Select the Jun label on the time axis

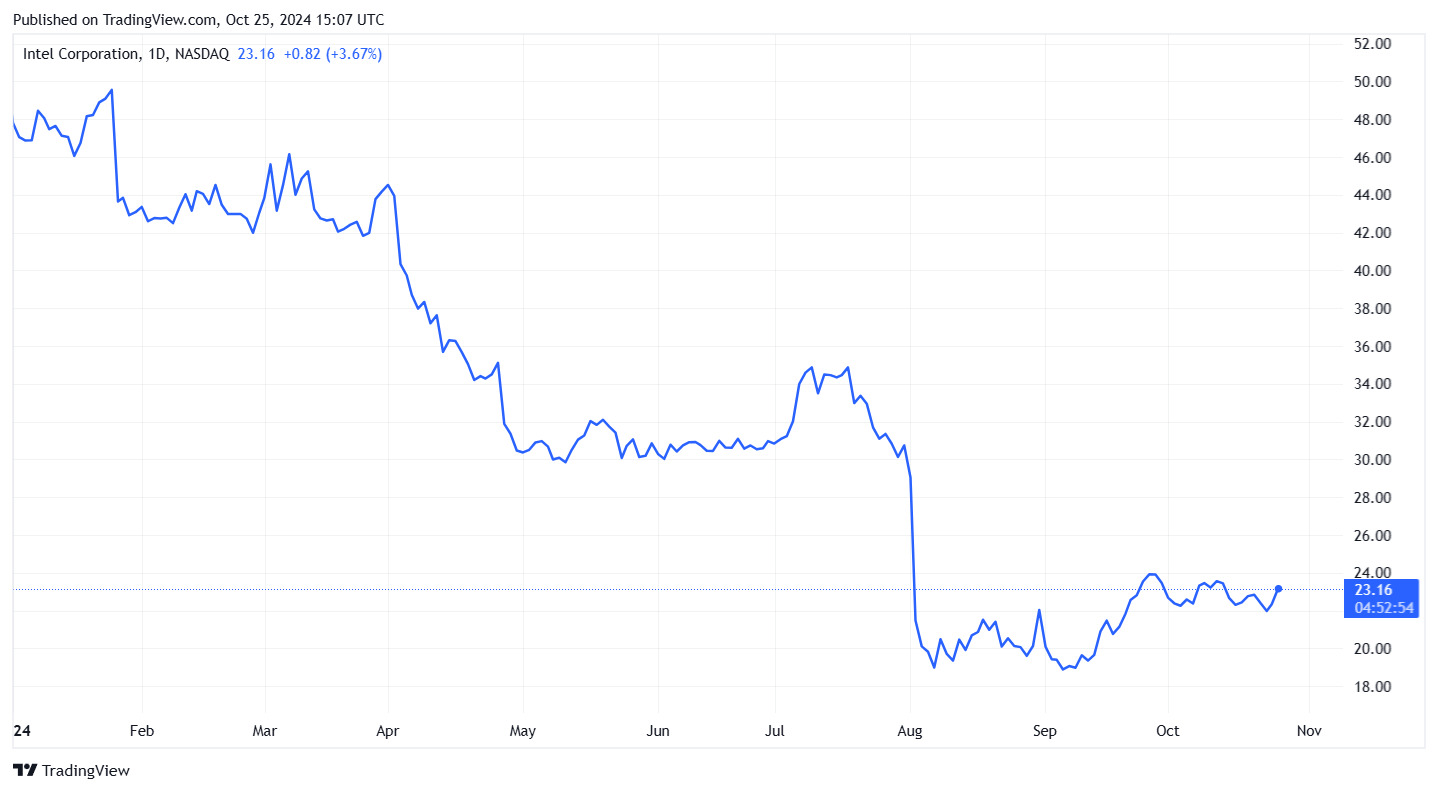[658, 731]
